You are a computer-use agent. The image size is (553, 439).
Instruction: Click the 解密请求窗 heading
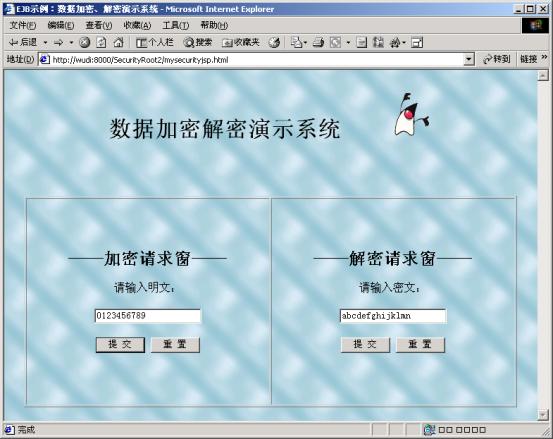click(x=393, y=258)
